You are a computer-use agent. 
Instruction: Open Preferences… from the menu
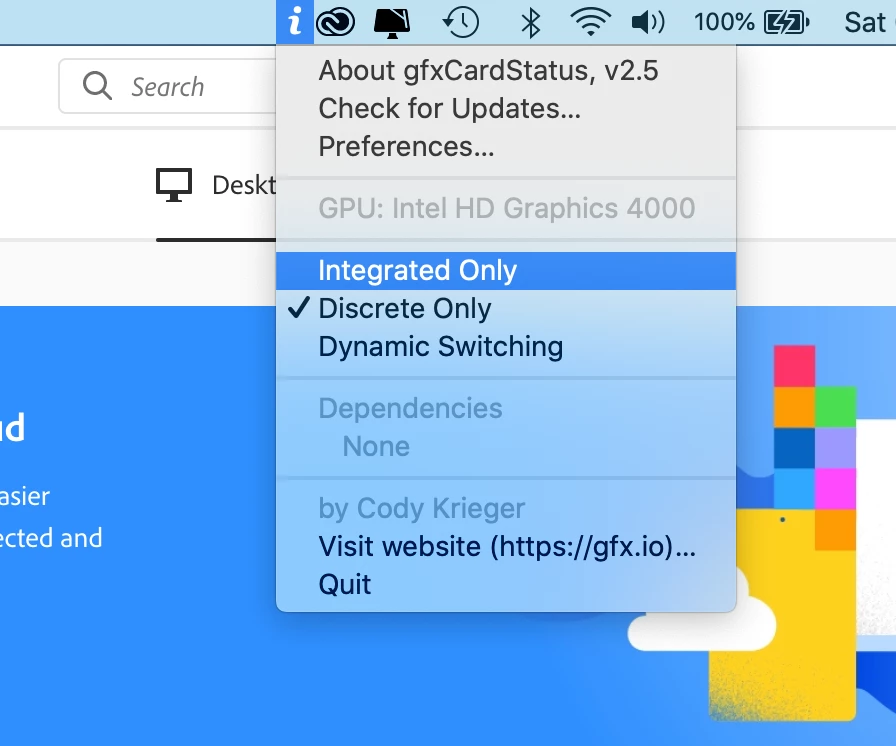tap(506, 147)
